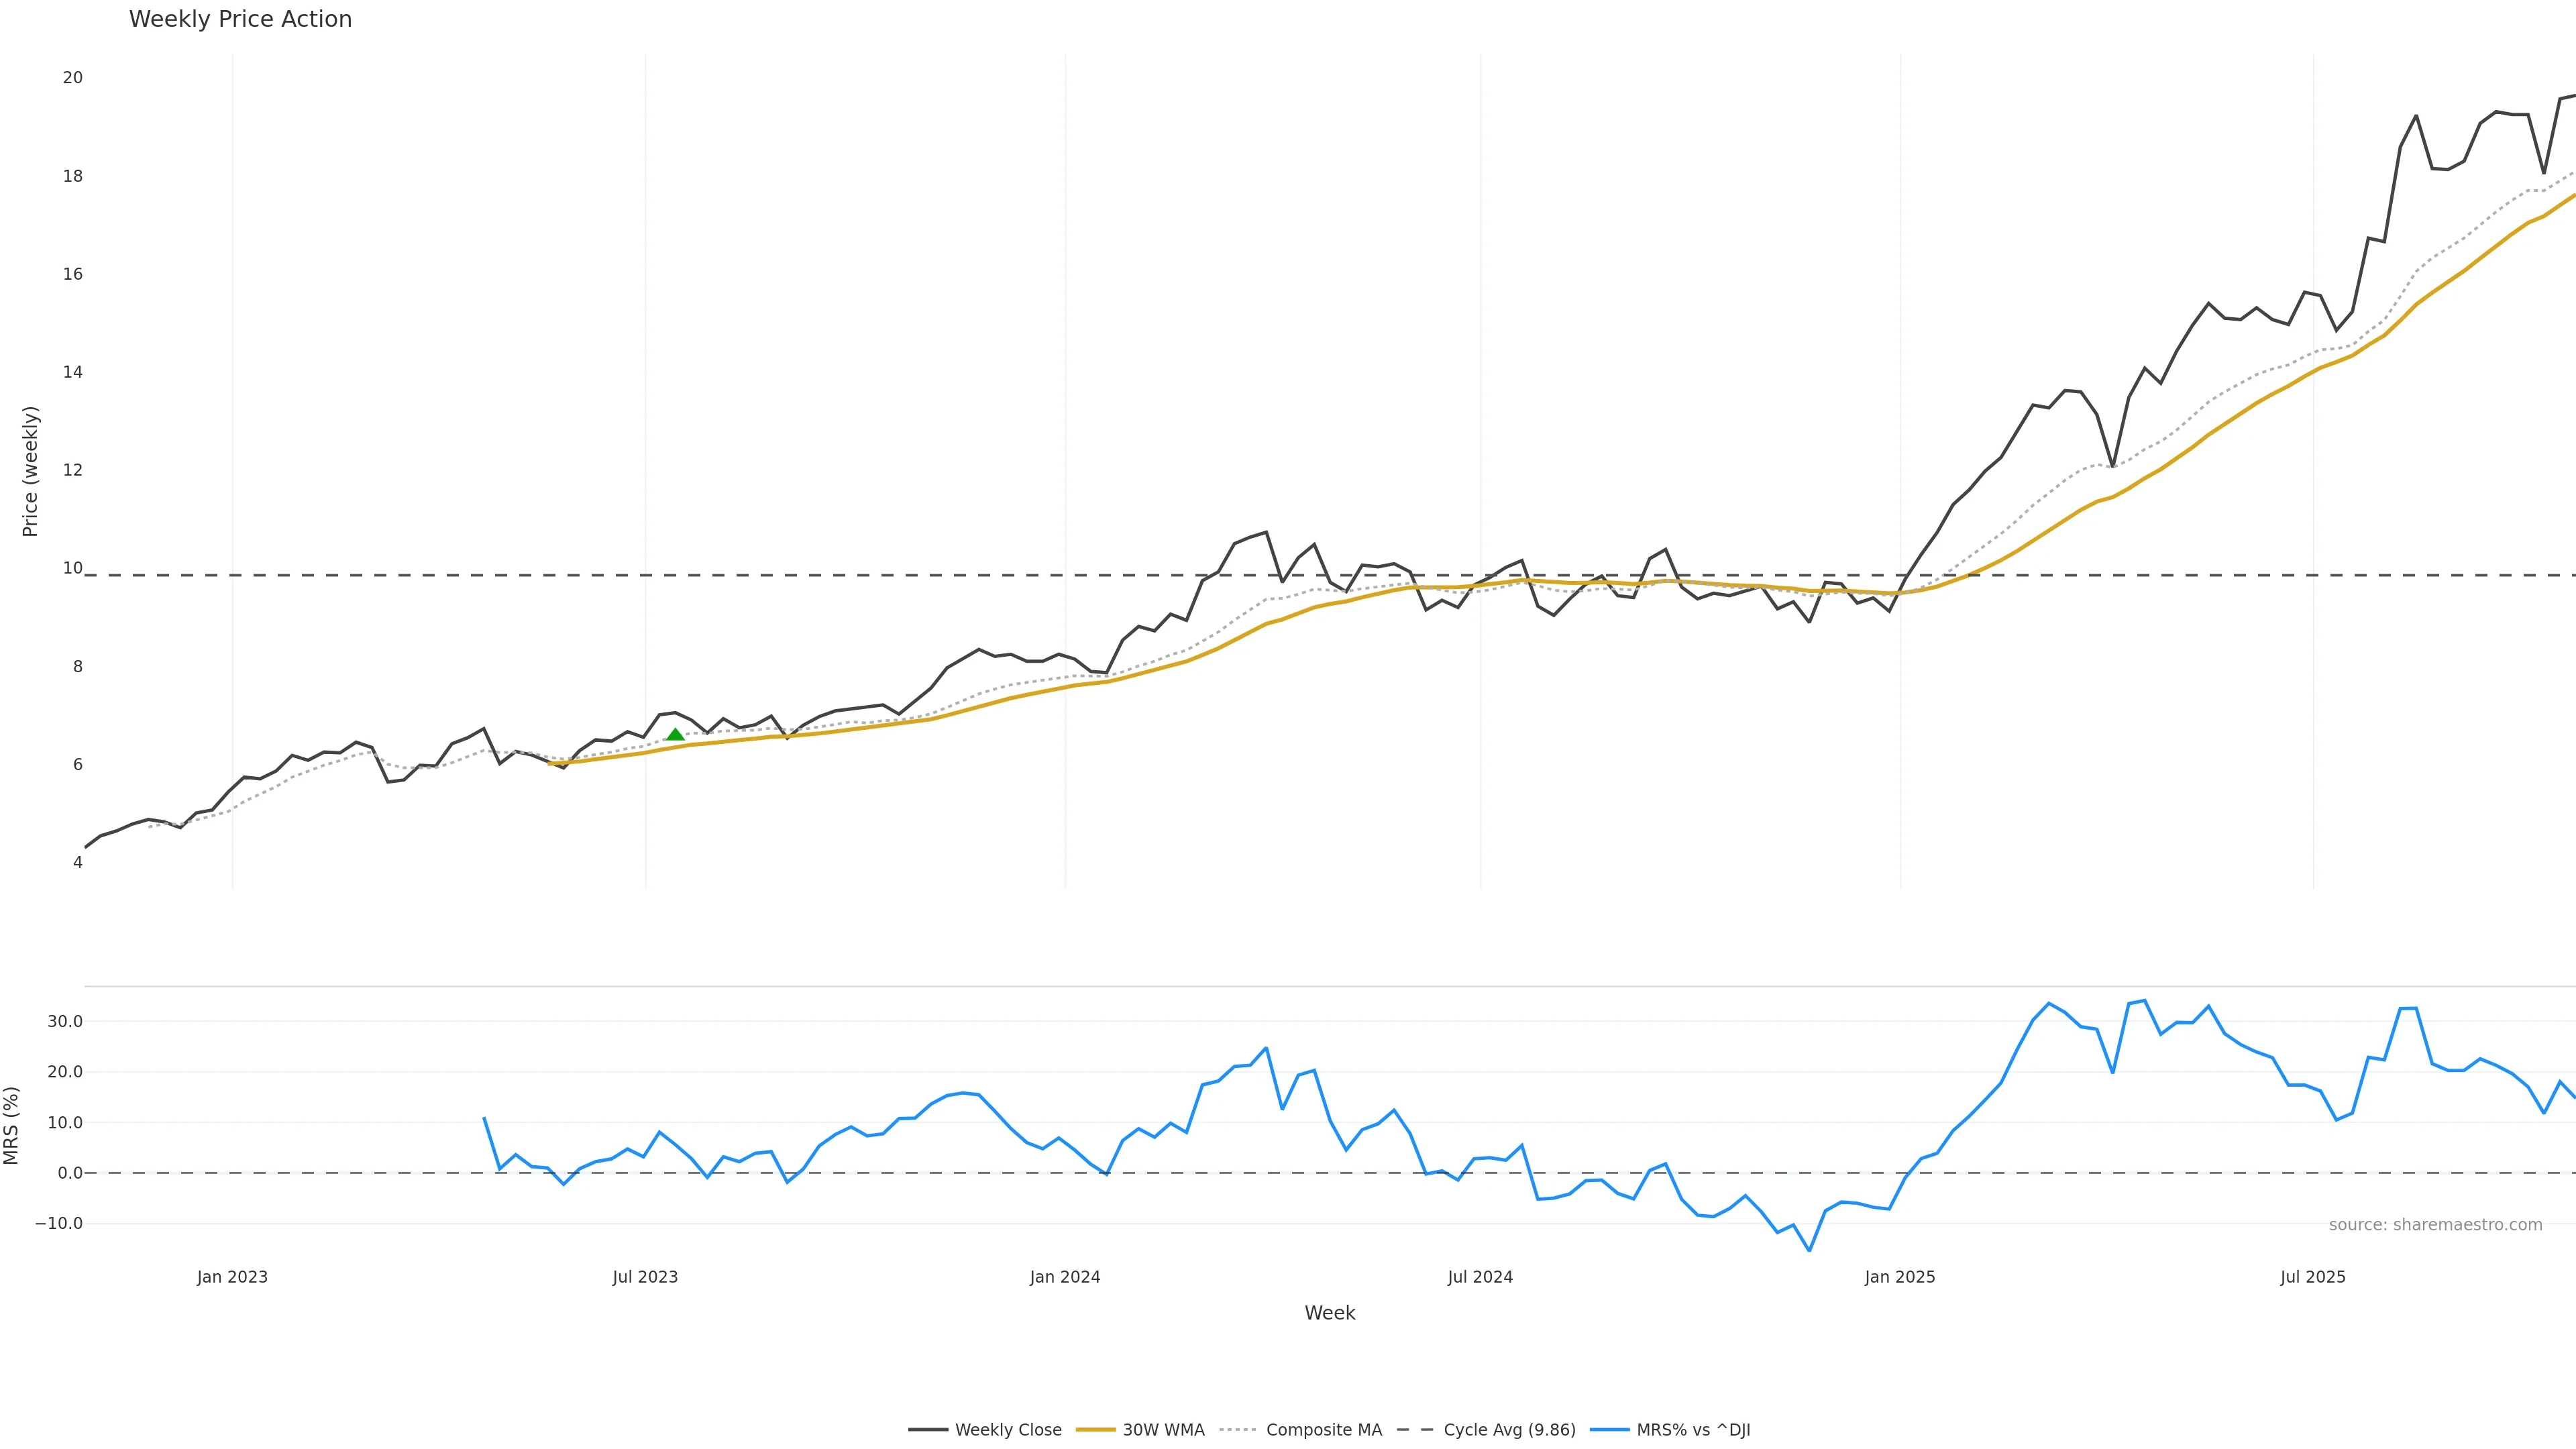Click the MRS (%) axis title
The height and width of the screenshot is (1449, 2576).
[12, 1125]
